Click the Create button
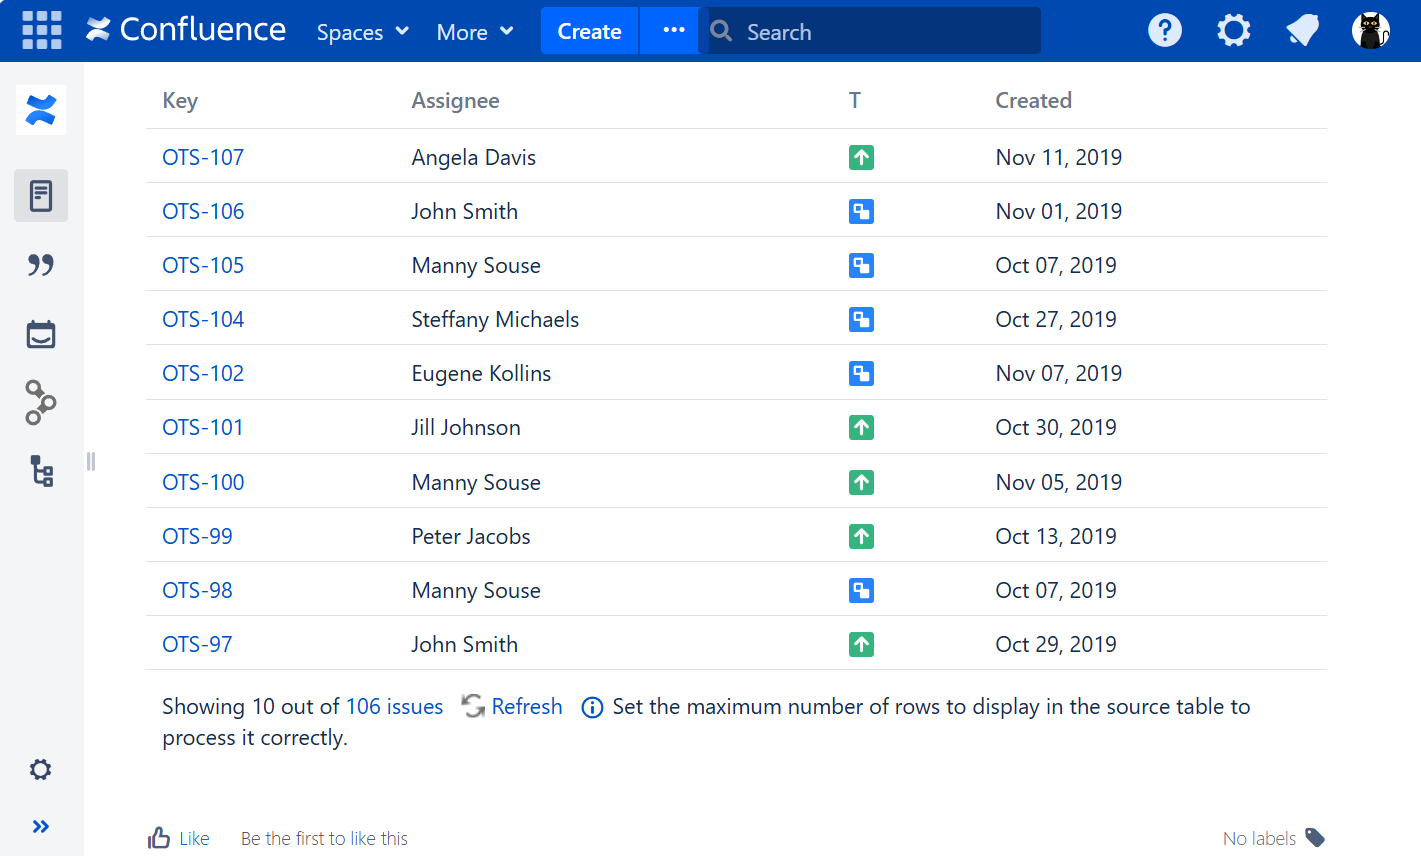The height and width of the screenshot is (856, 1421). tap(589, 32)
